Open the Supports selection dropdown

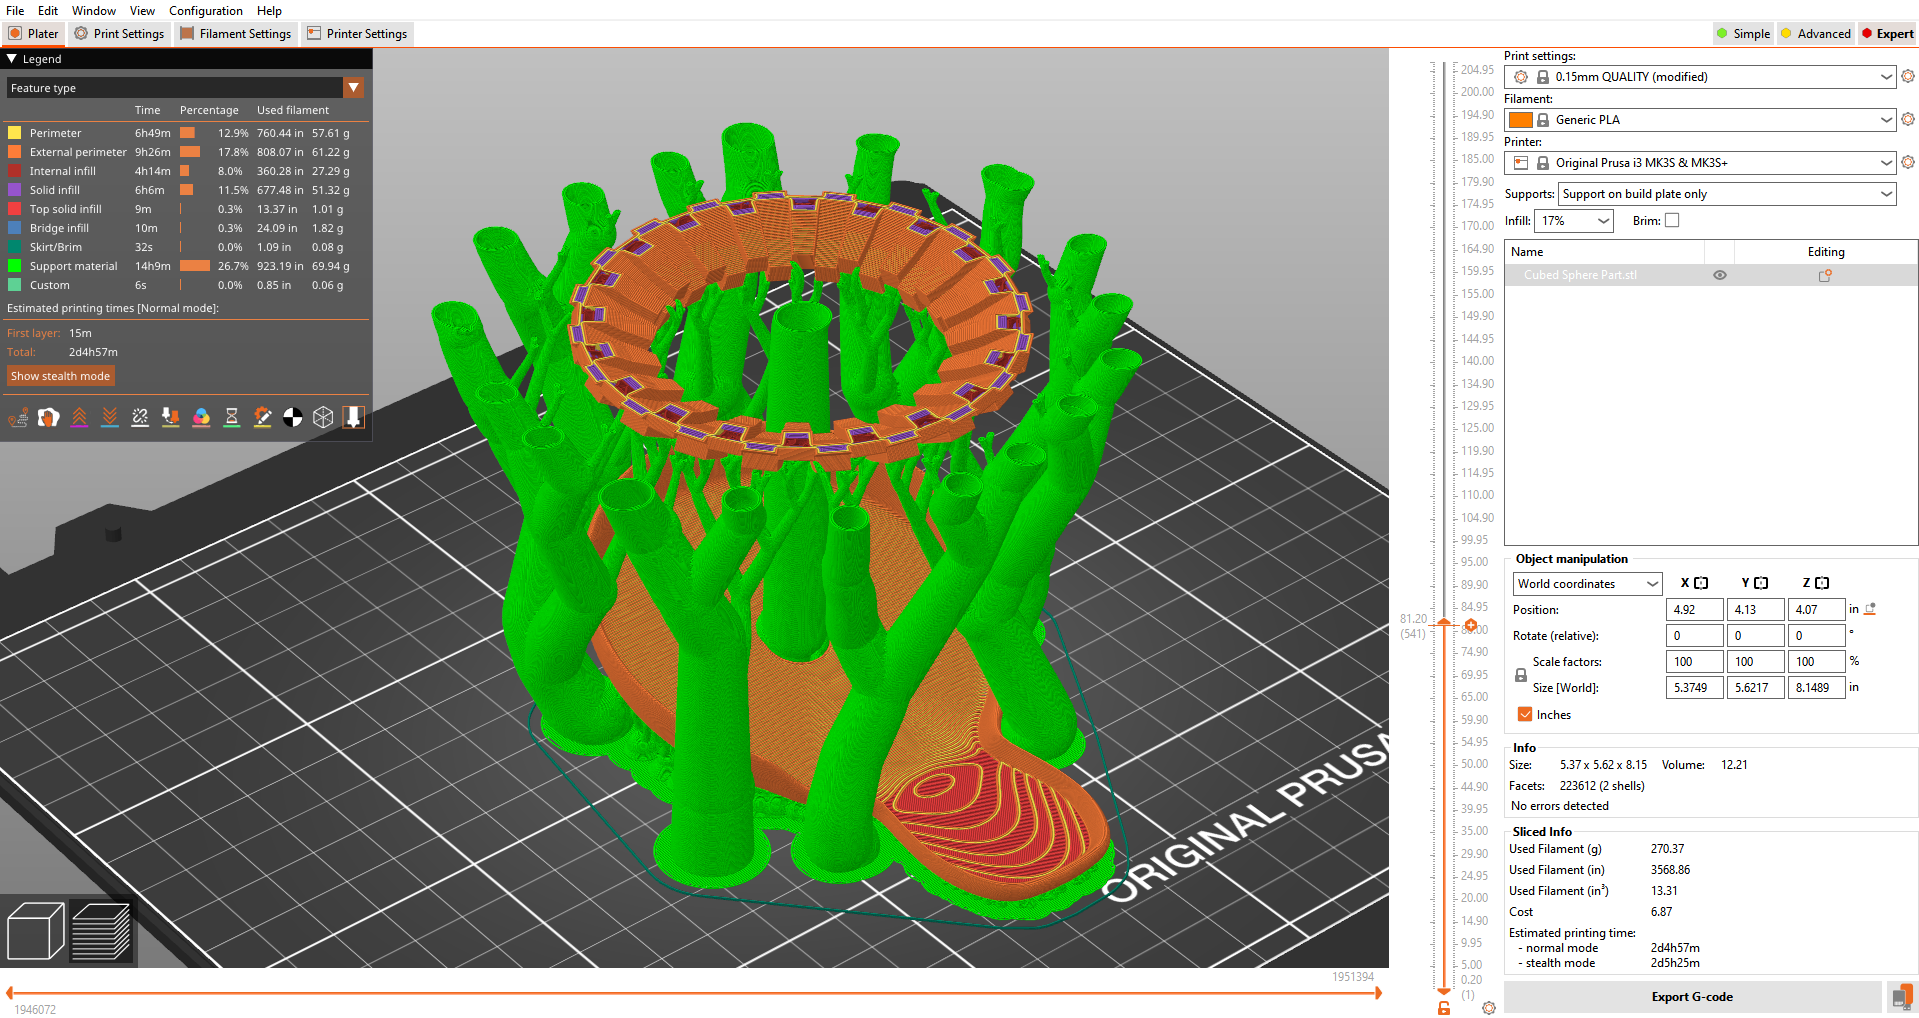point(1884,193)
